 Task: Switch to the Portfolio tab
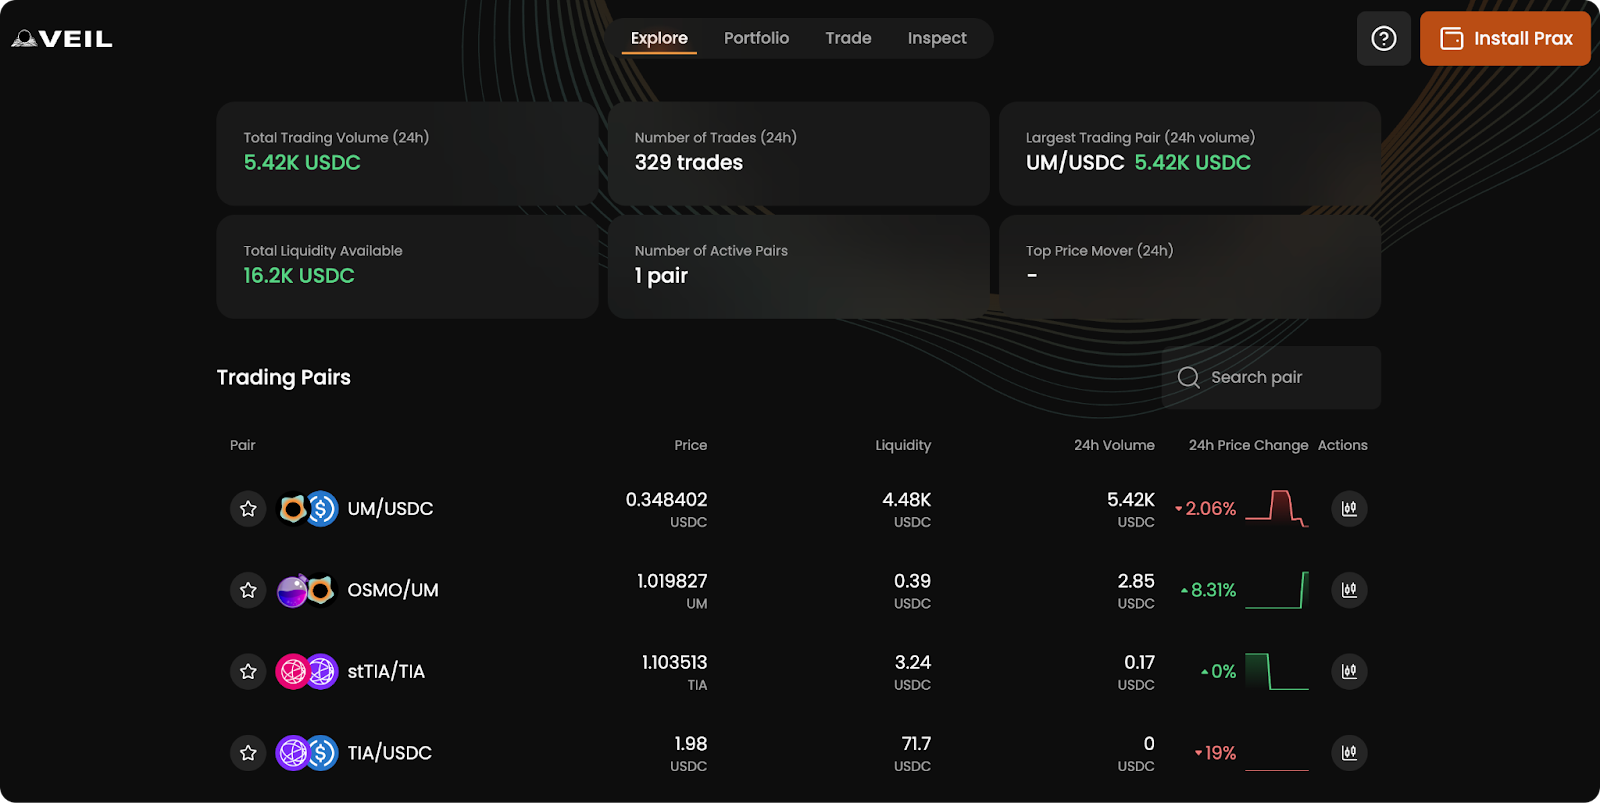coord(756,38)
